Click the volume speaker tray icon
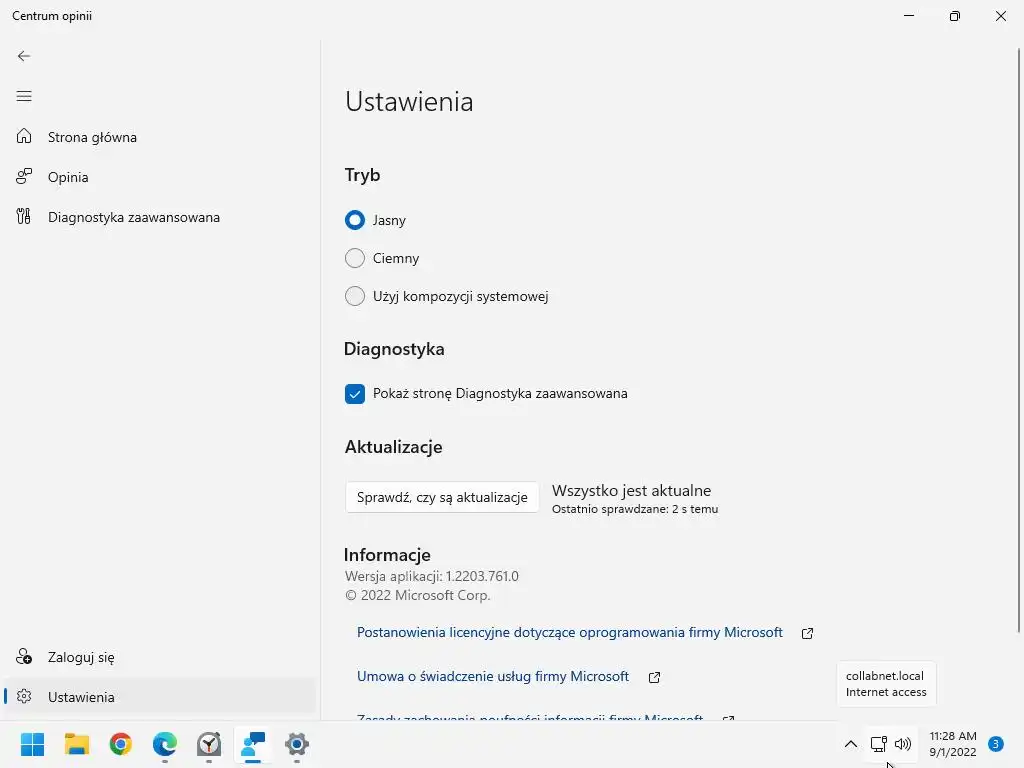 (x=903, y=744)
